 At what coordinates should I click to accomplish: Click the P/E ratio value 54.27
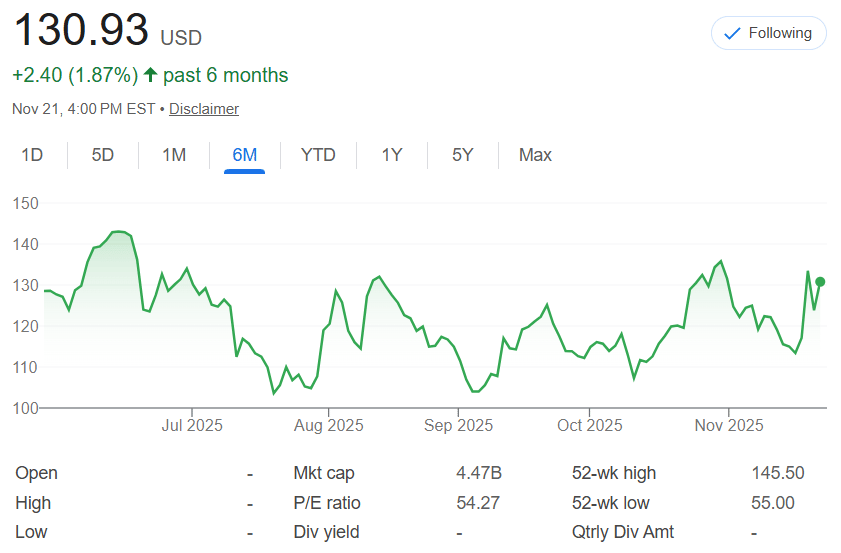[477, 503]
